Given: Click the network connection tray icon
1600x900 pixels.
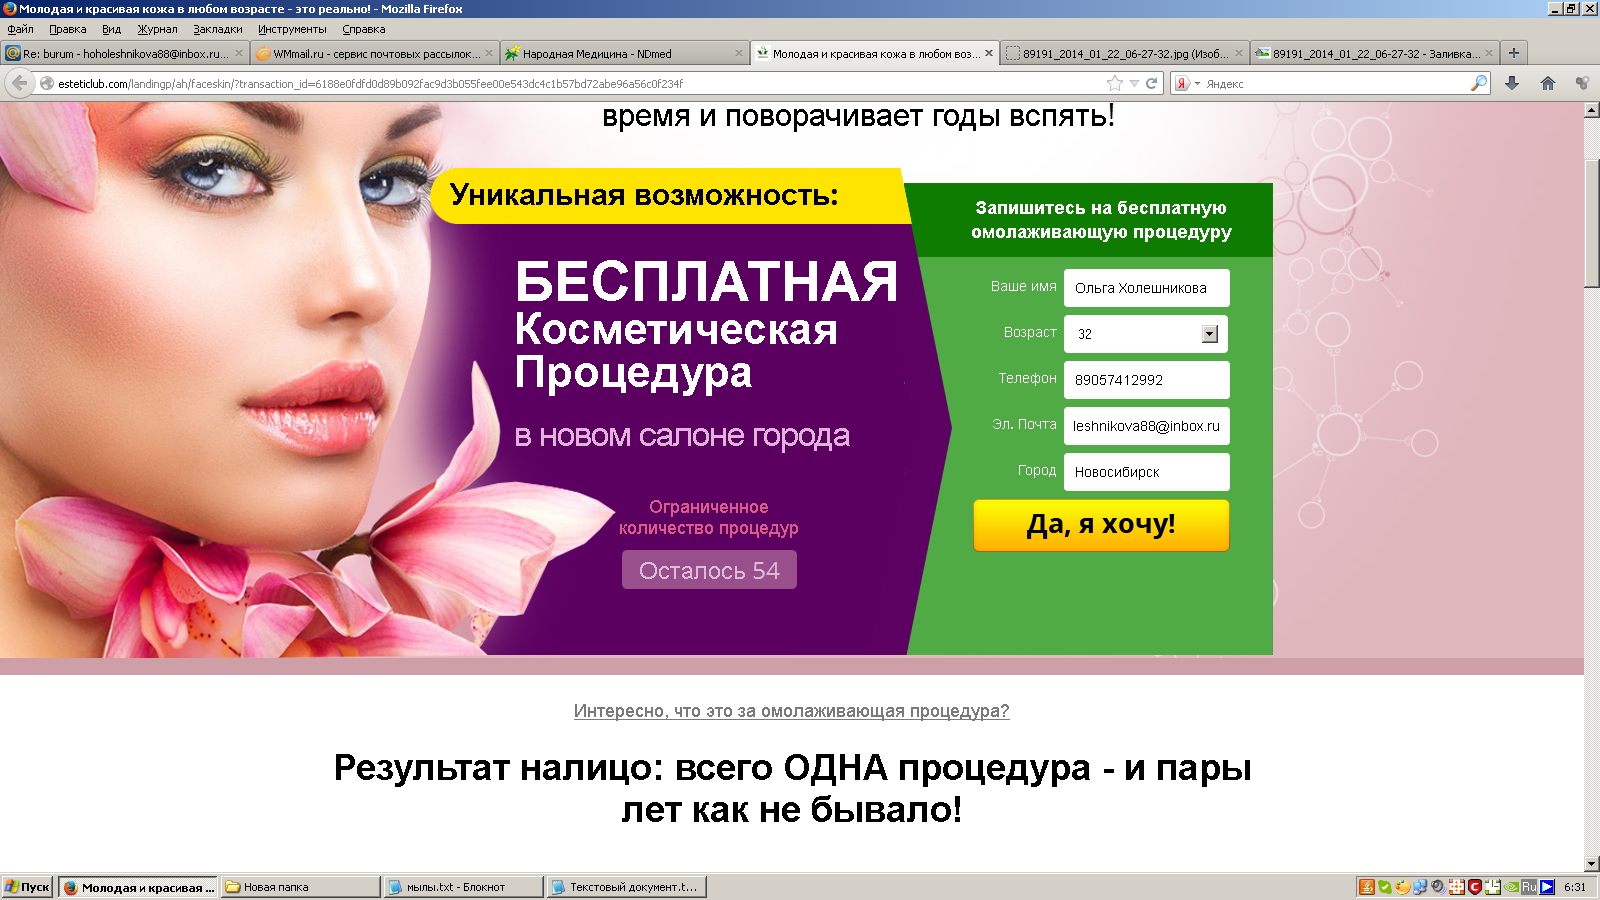Looking at the screenshot, I should [x=1420, y=887].
